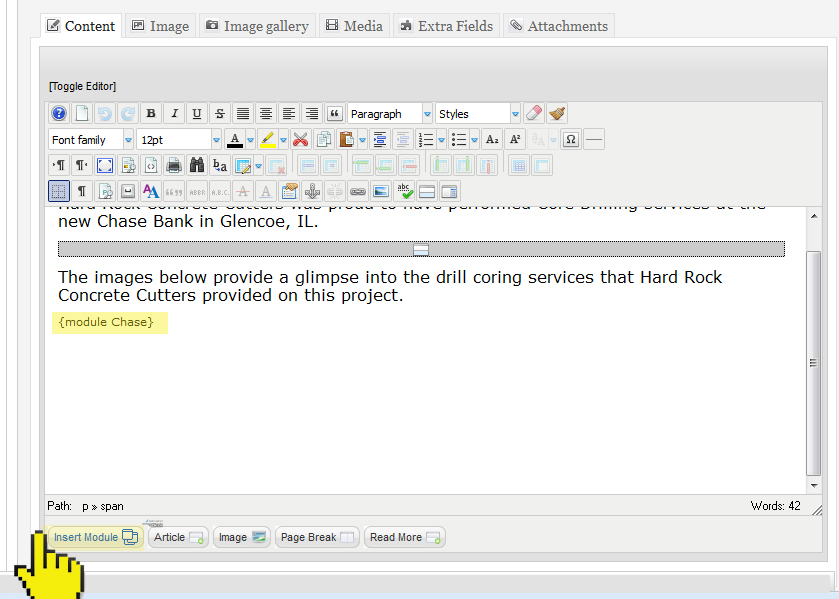
Task: Insert a bulleted list
Action: 459,140
